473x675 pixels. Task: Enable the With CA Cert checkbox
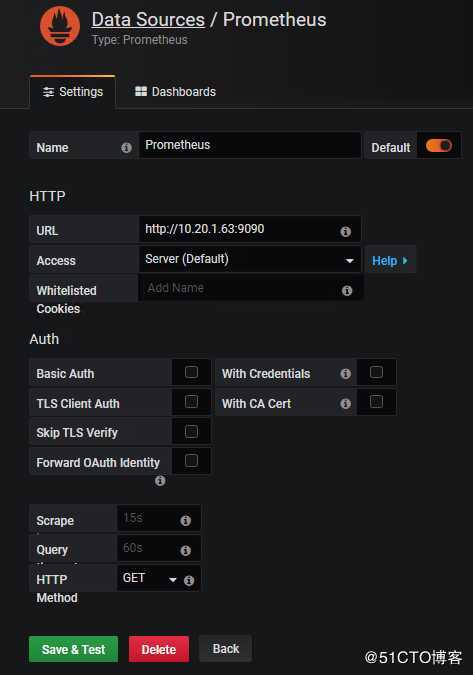point(376,402)
